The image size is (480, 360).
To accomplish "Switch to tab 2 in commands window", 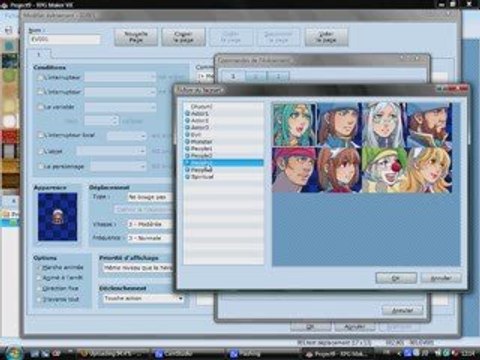I will [x=256, y=76].
